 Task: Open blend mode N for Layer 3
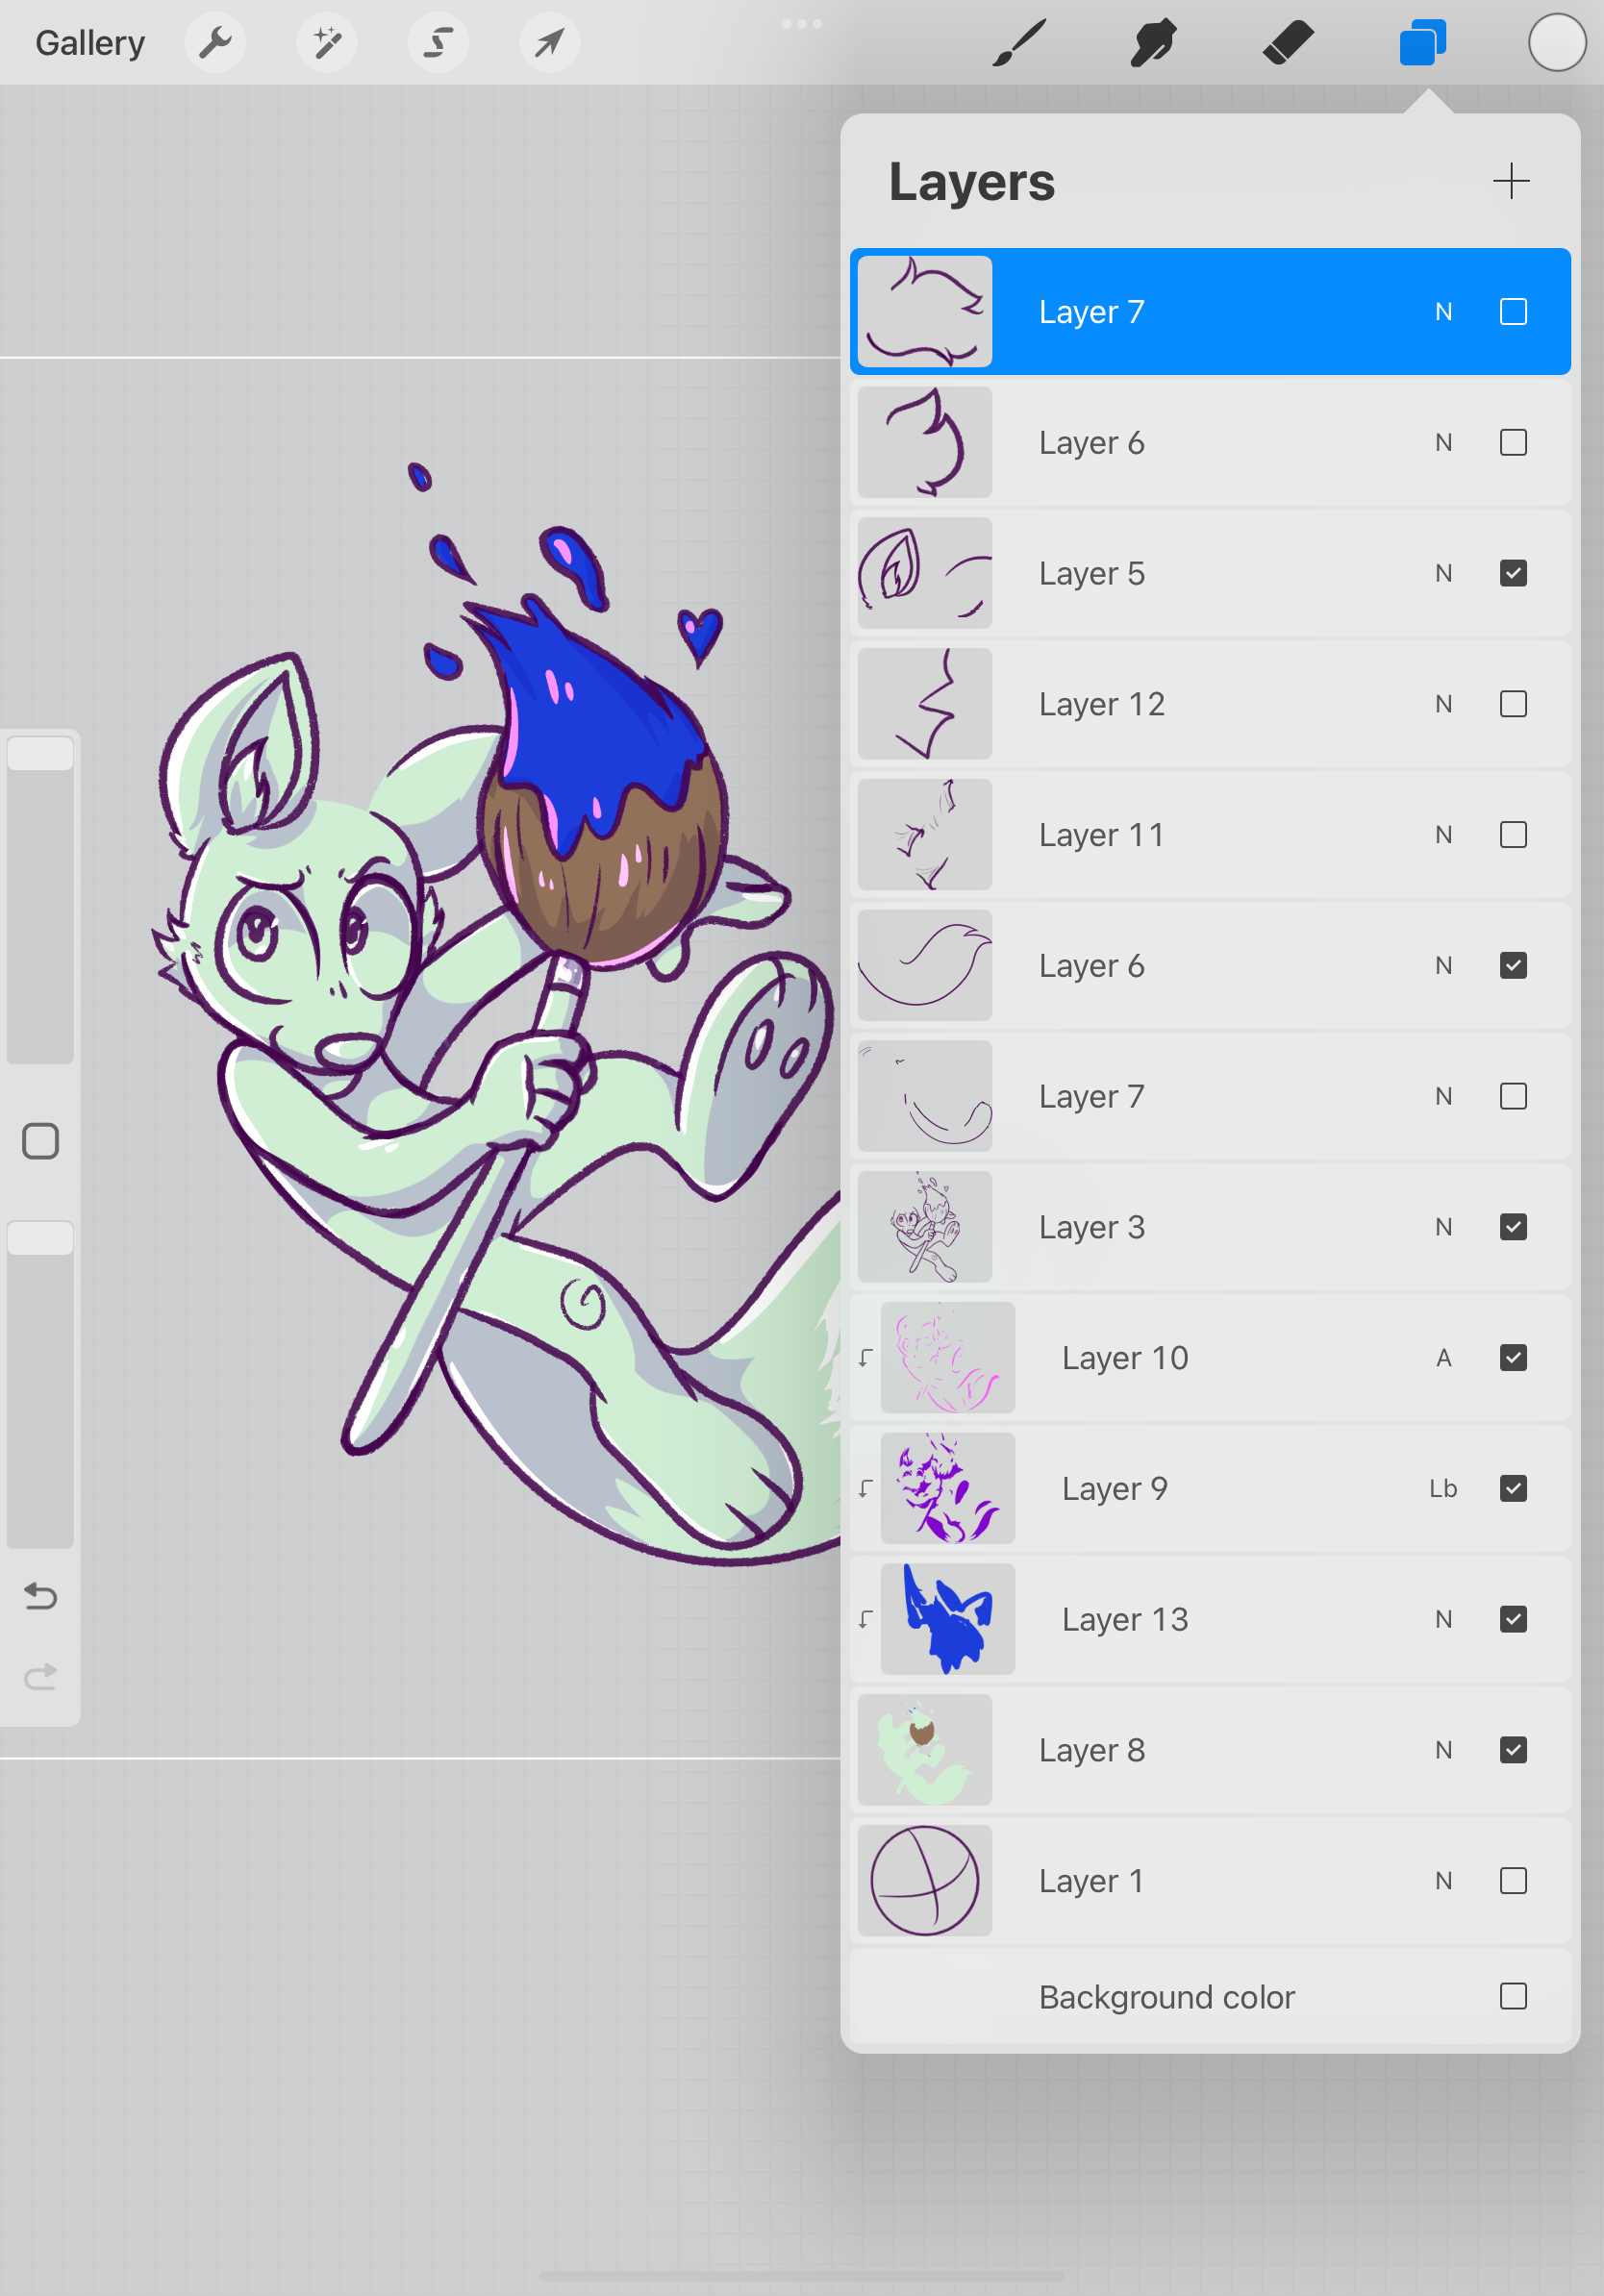pos(1443,1226)
